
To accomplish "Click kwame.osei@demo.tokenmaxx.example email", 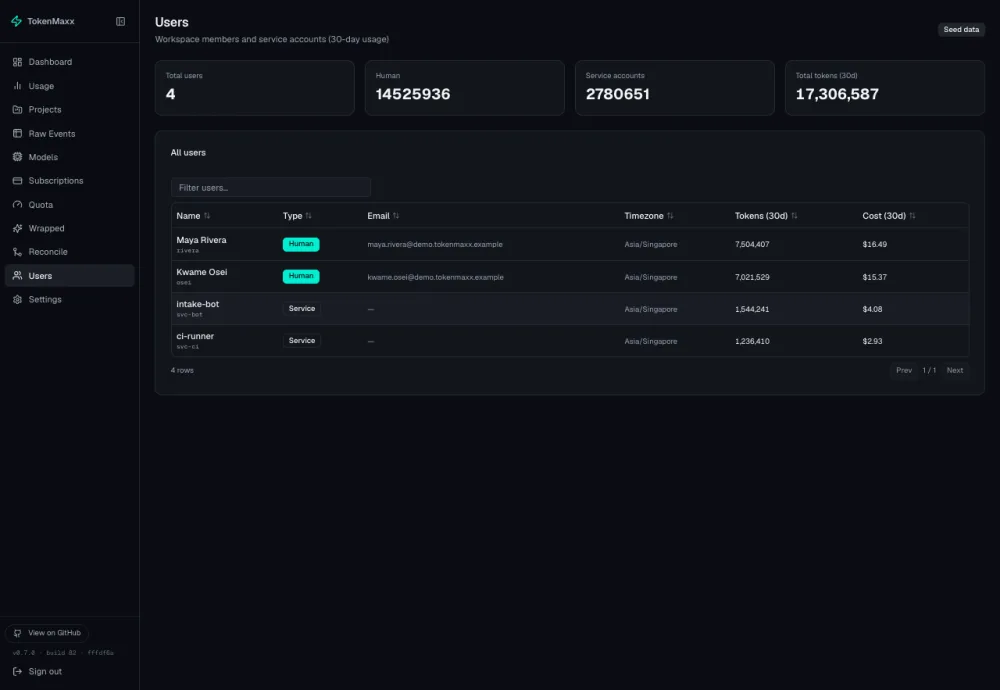I will 436,277.
